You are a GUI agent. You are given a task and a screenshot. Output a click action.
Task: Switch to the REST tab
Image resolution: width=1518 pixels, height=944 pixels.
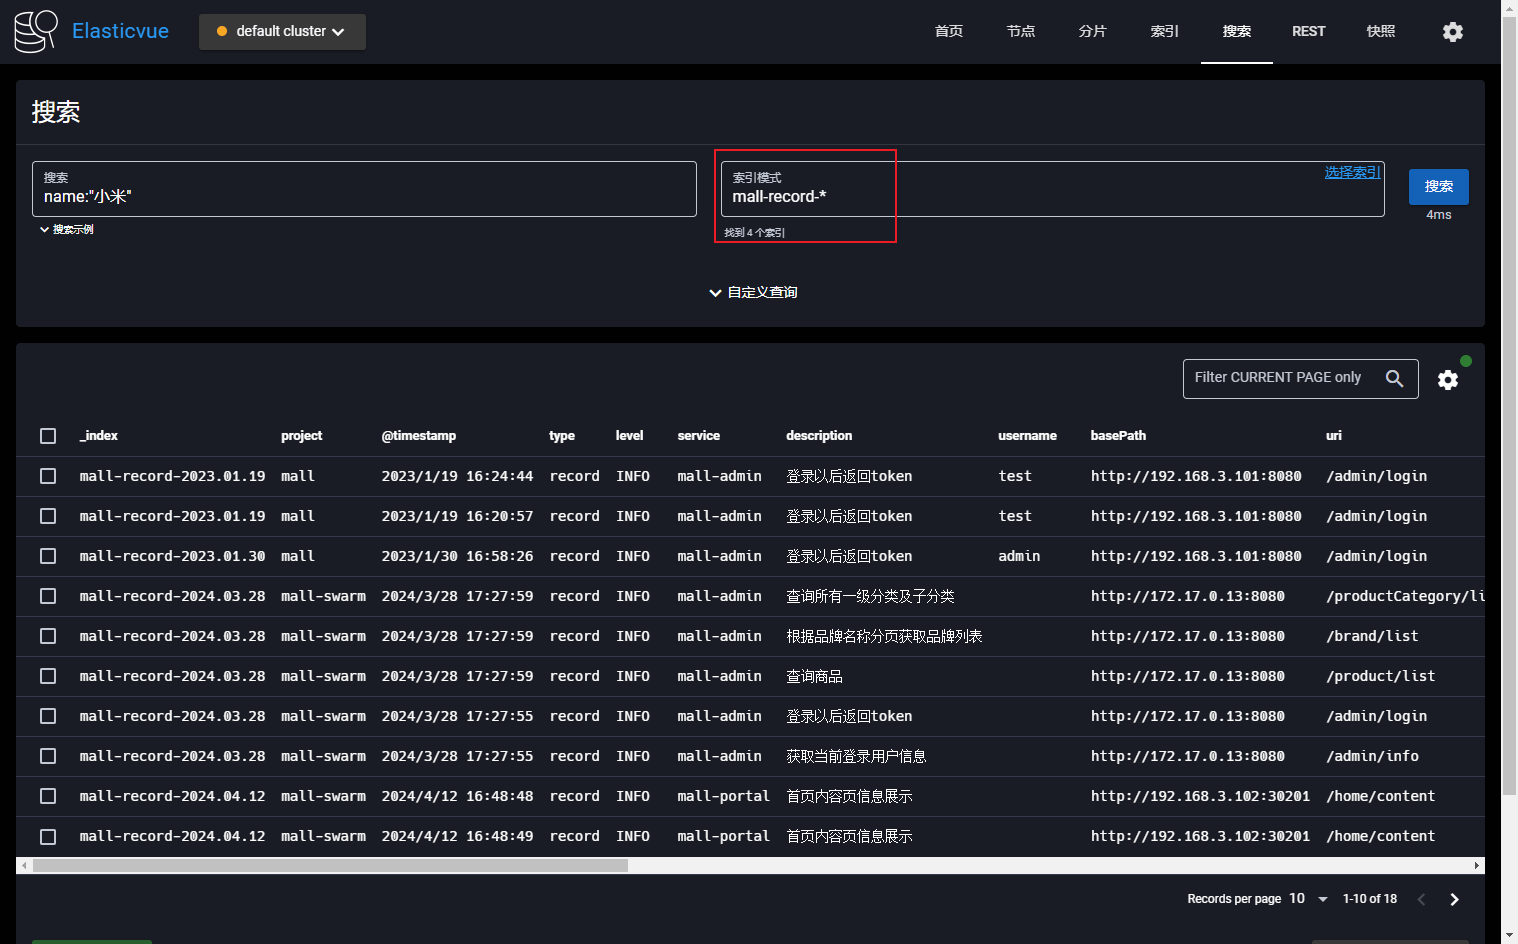1308,32
